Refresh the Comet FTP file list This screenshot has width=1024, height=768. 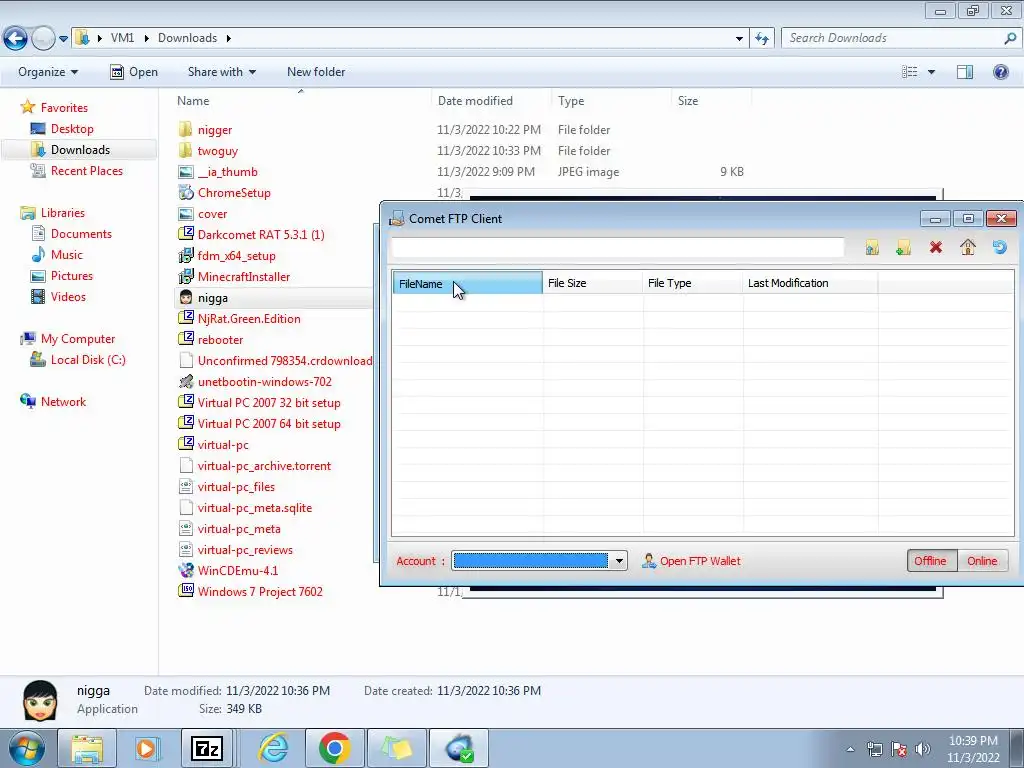(999, 247)
